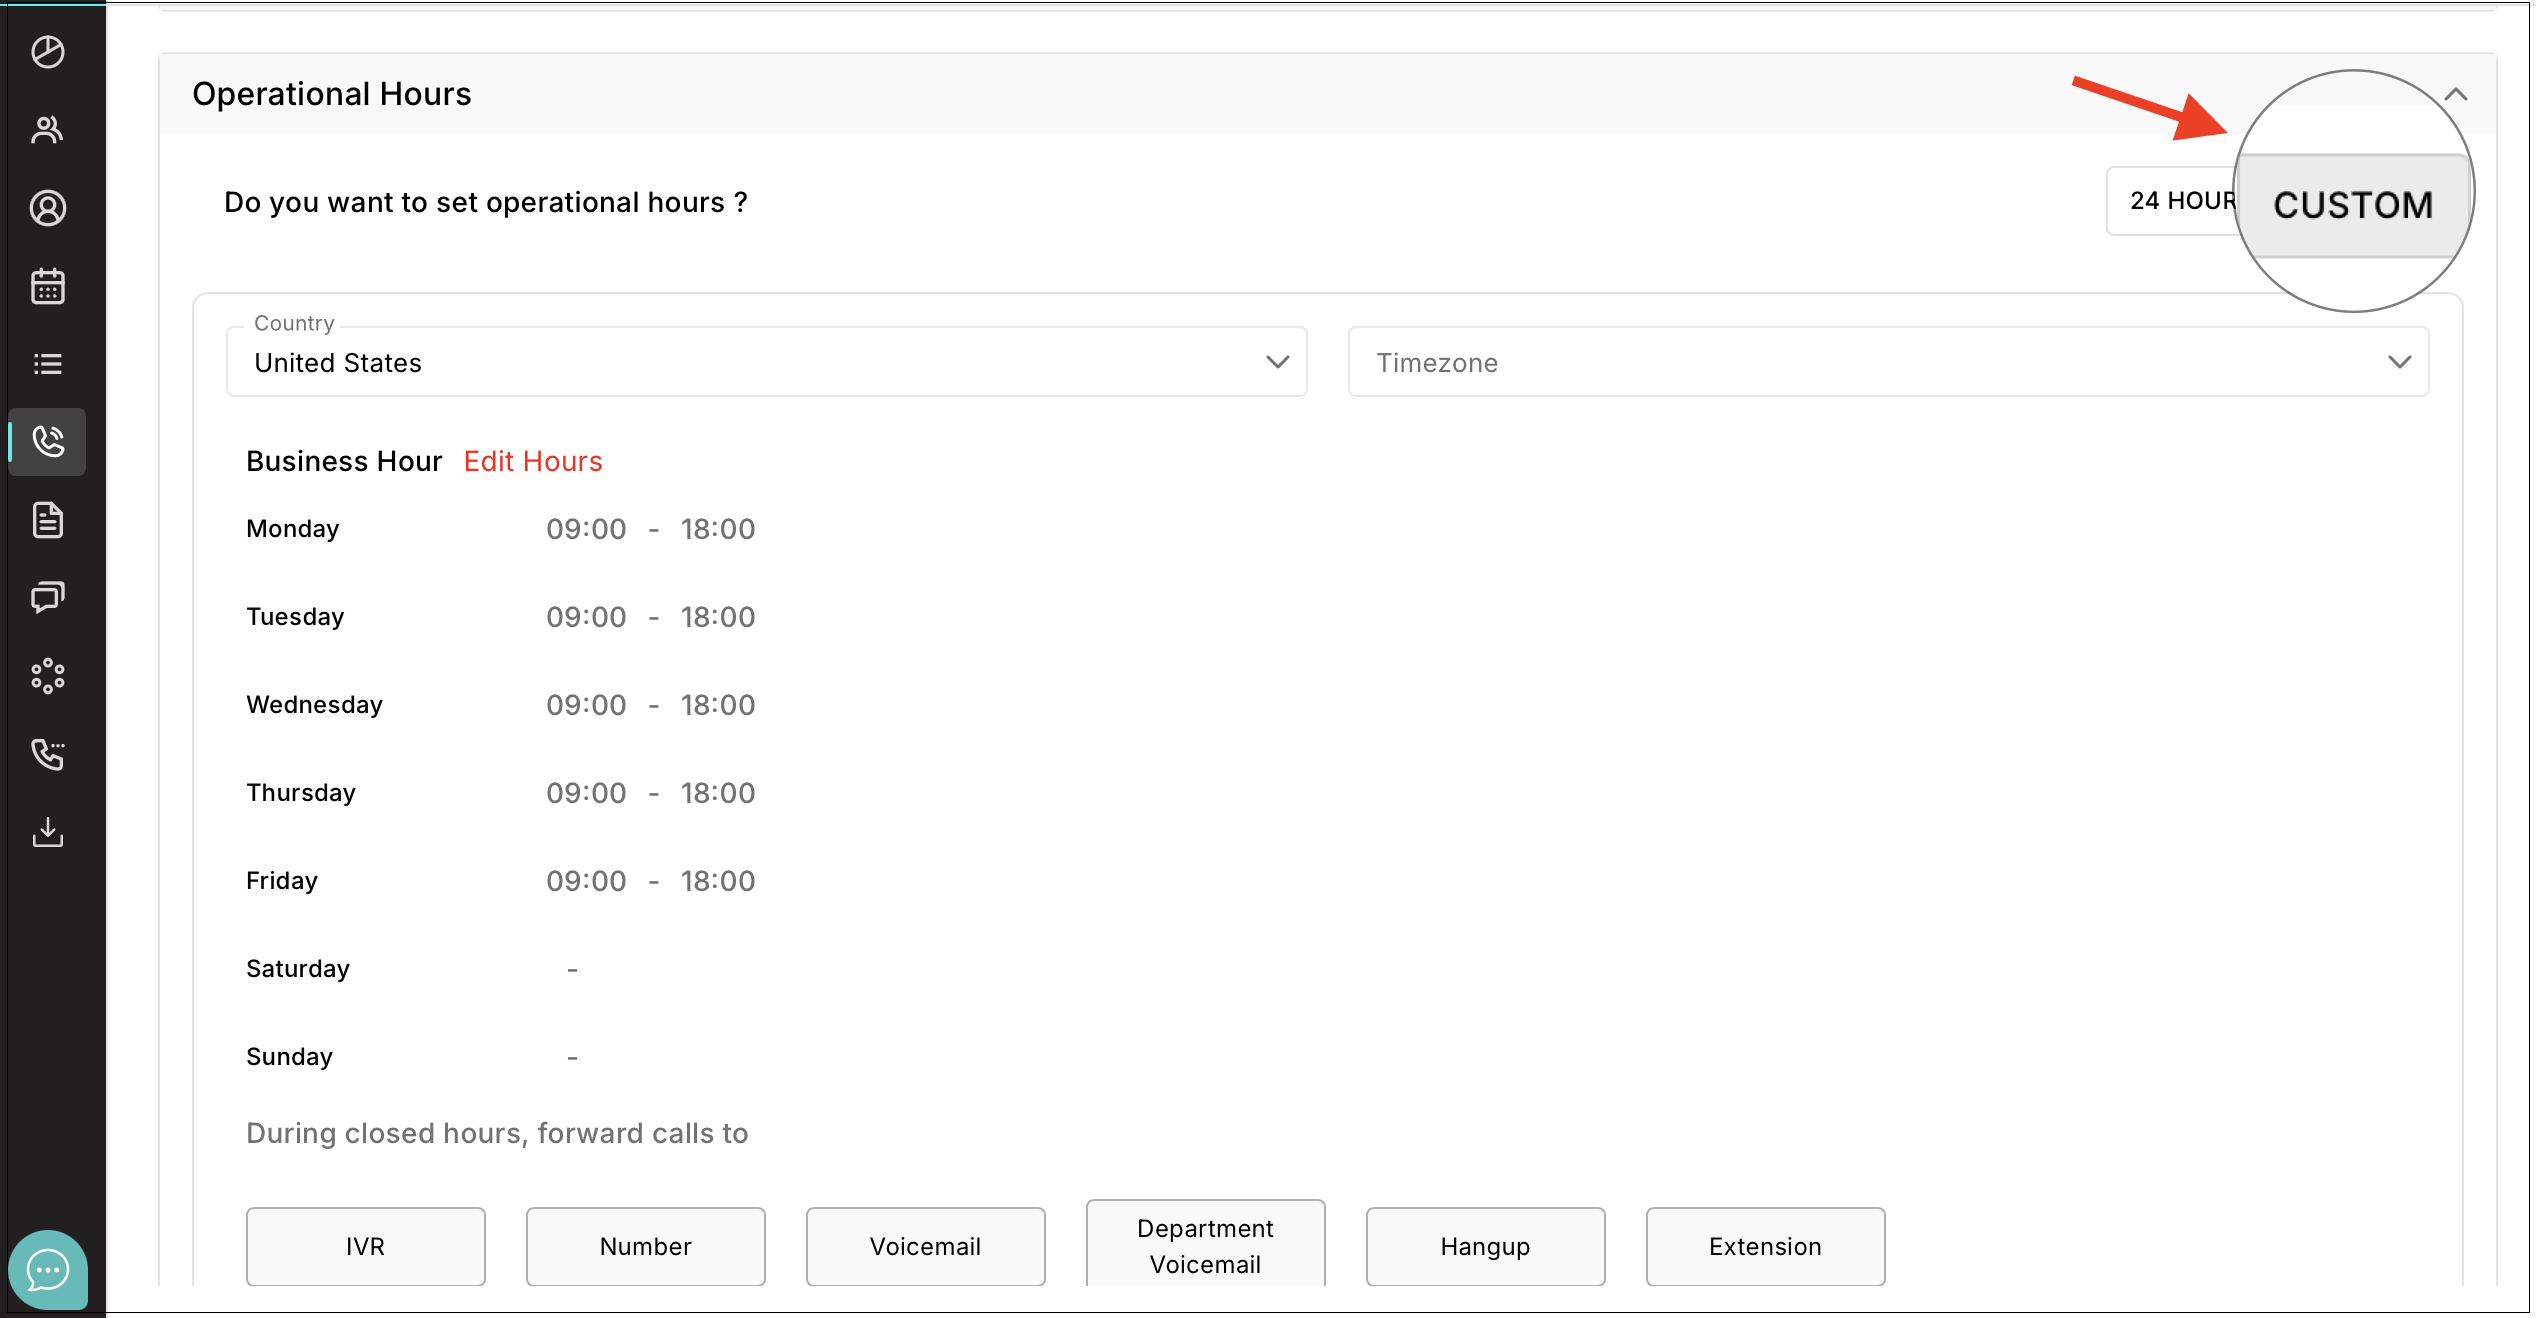Screen dimensions: 2536x1318
Task: Open the document report sidebar icon
Action: coord(47,520)
